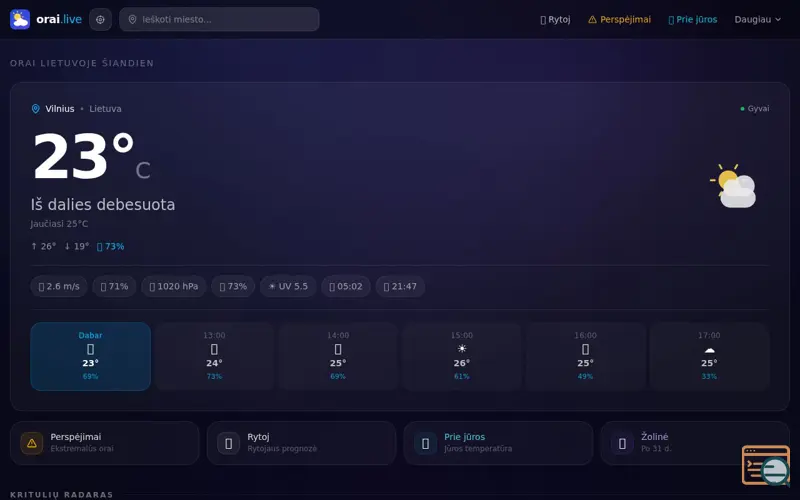Focus the Ieškoti miesto search field
This screenshot has height=500, width=800.
(x=219, y=19)
